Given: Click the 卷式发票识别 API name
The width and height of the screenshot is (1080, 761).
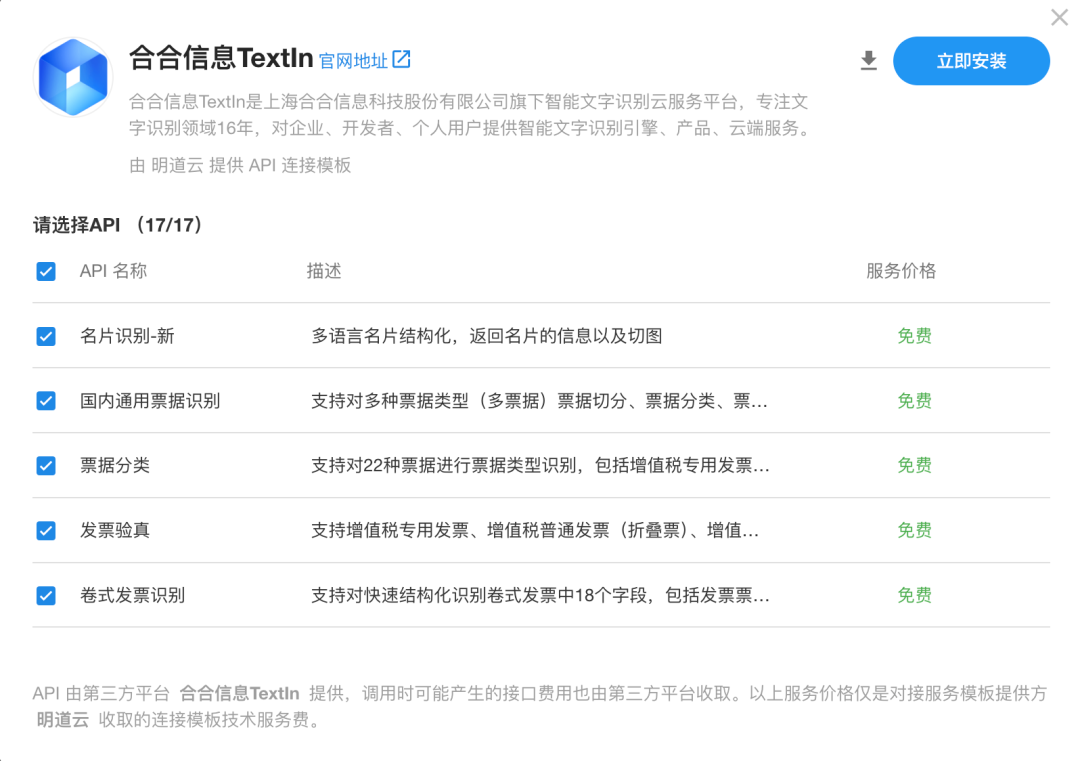Looking at the screenshot, I should pos(132,595).
